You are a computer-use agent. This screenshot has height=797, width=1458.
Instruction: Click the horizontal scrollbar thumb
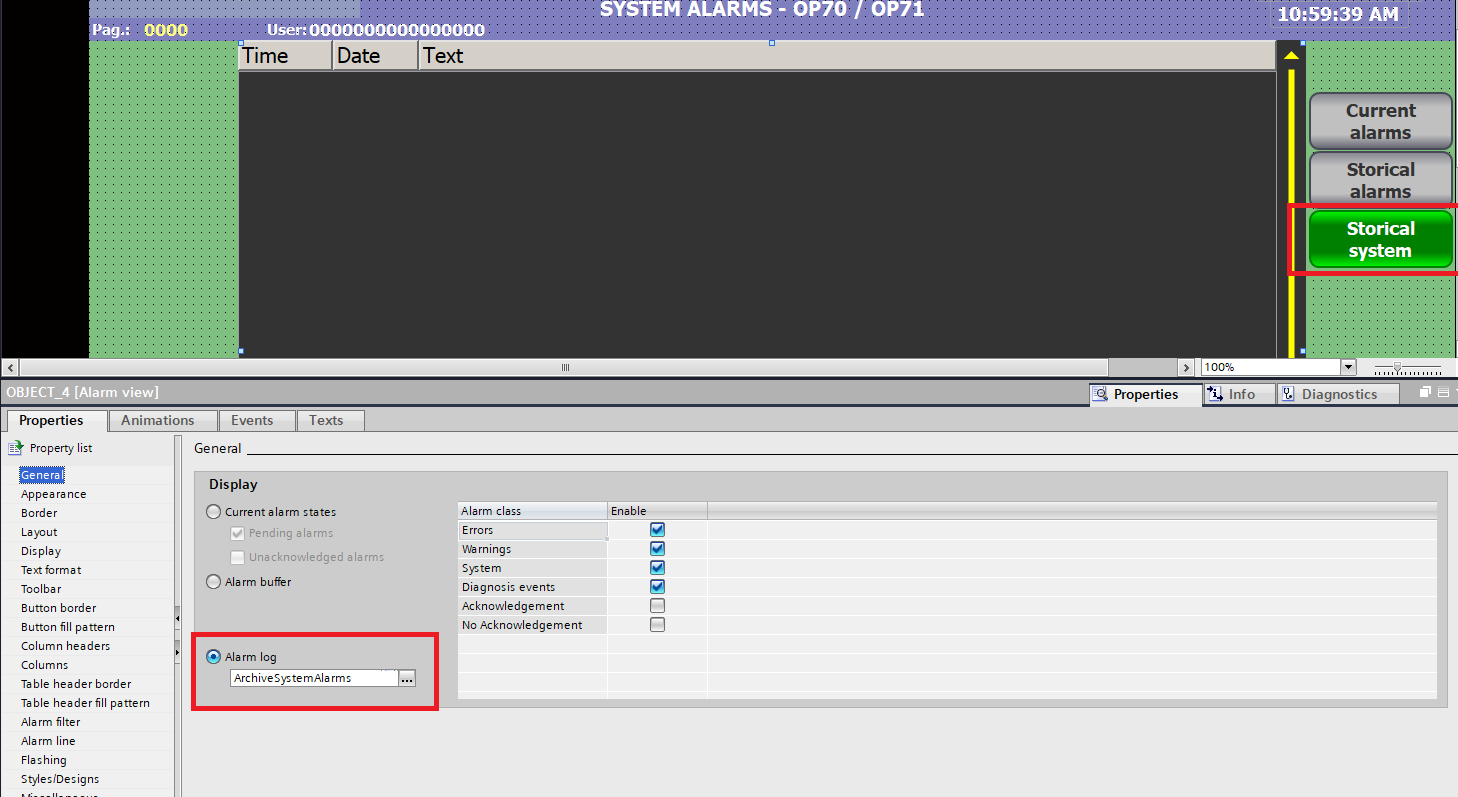tap(565, 367)
